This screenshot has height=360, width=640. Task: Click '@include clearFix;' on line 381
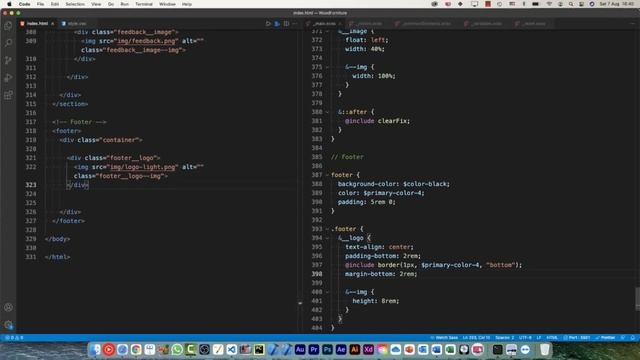pos(377,121)
